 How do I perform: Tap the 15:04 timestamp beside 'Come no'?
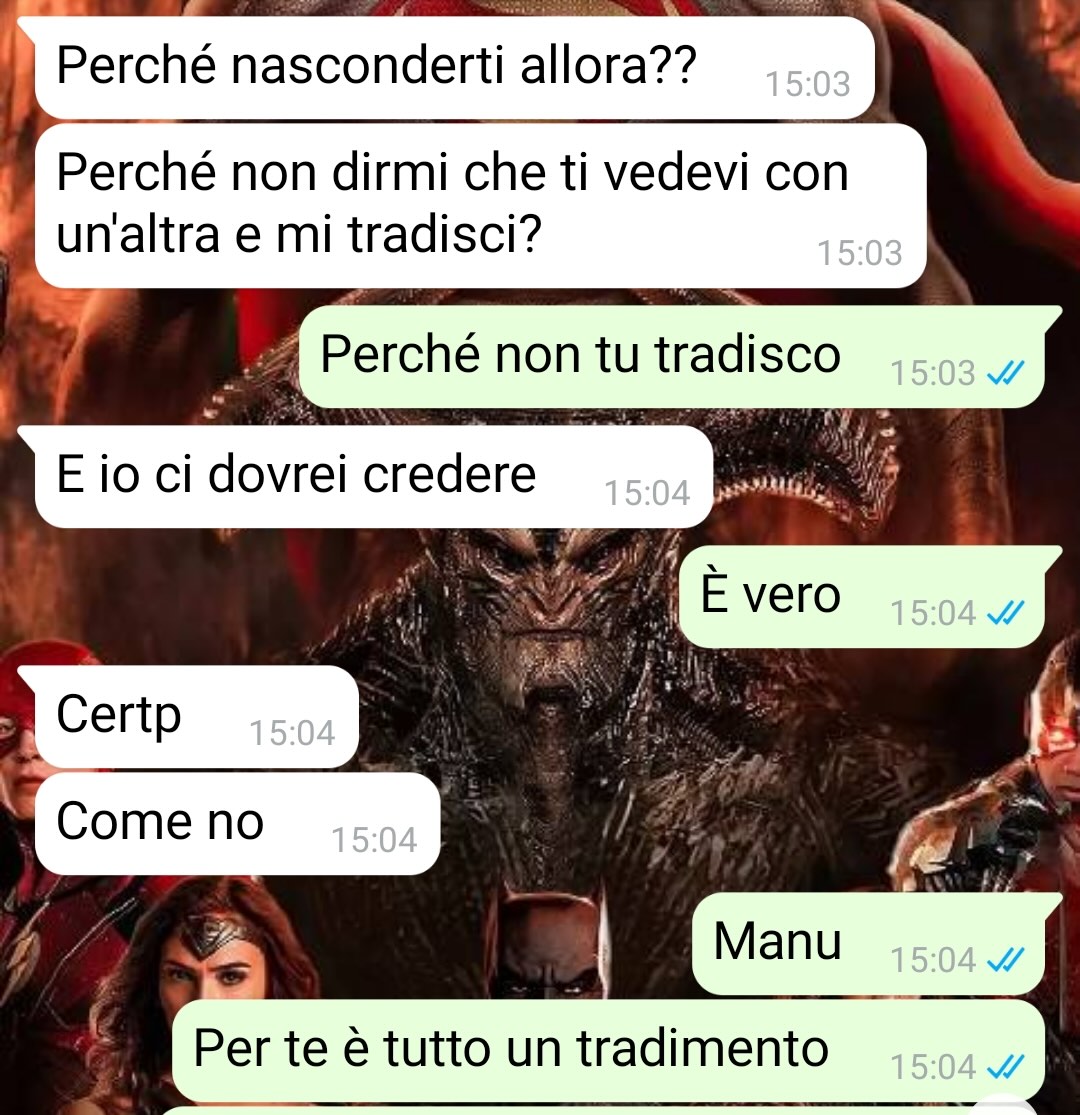pyautogui.click(x=374, y=840)
